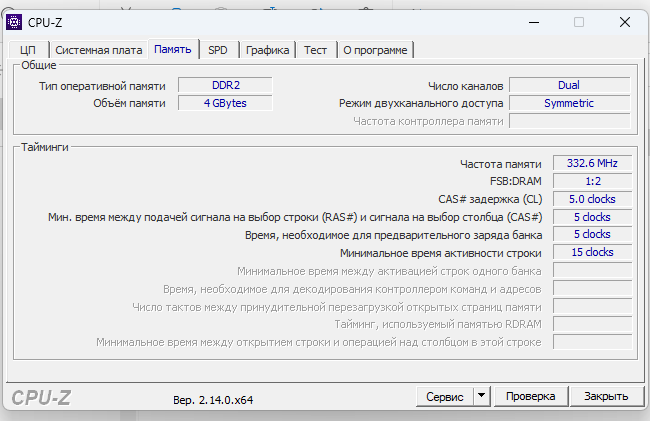Select the Память tab
This screenshot has width=650, height=421.
tap(173, 49)
